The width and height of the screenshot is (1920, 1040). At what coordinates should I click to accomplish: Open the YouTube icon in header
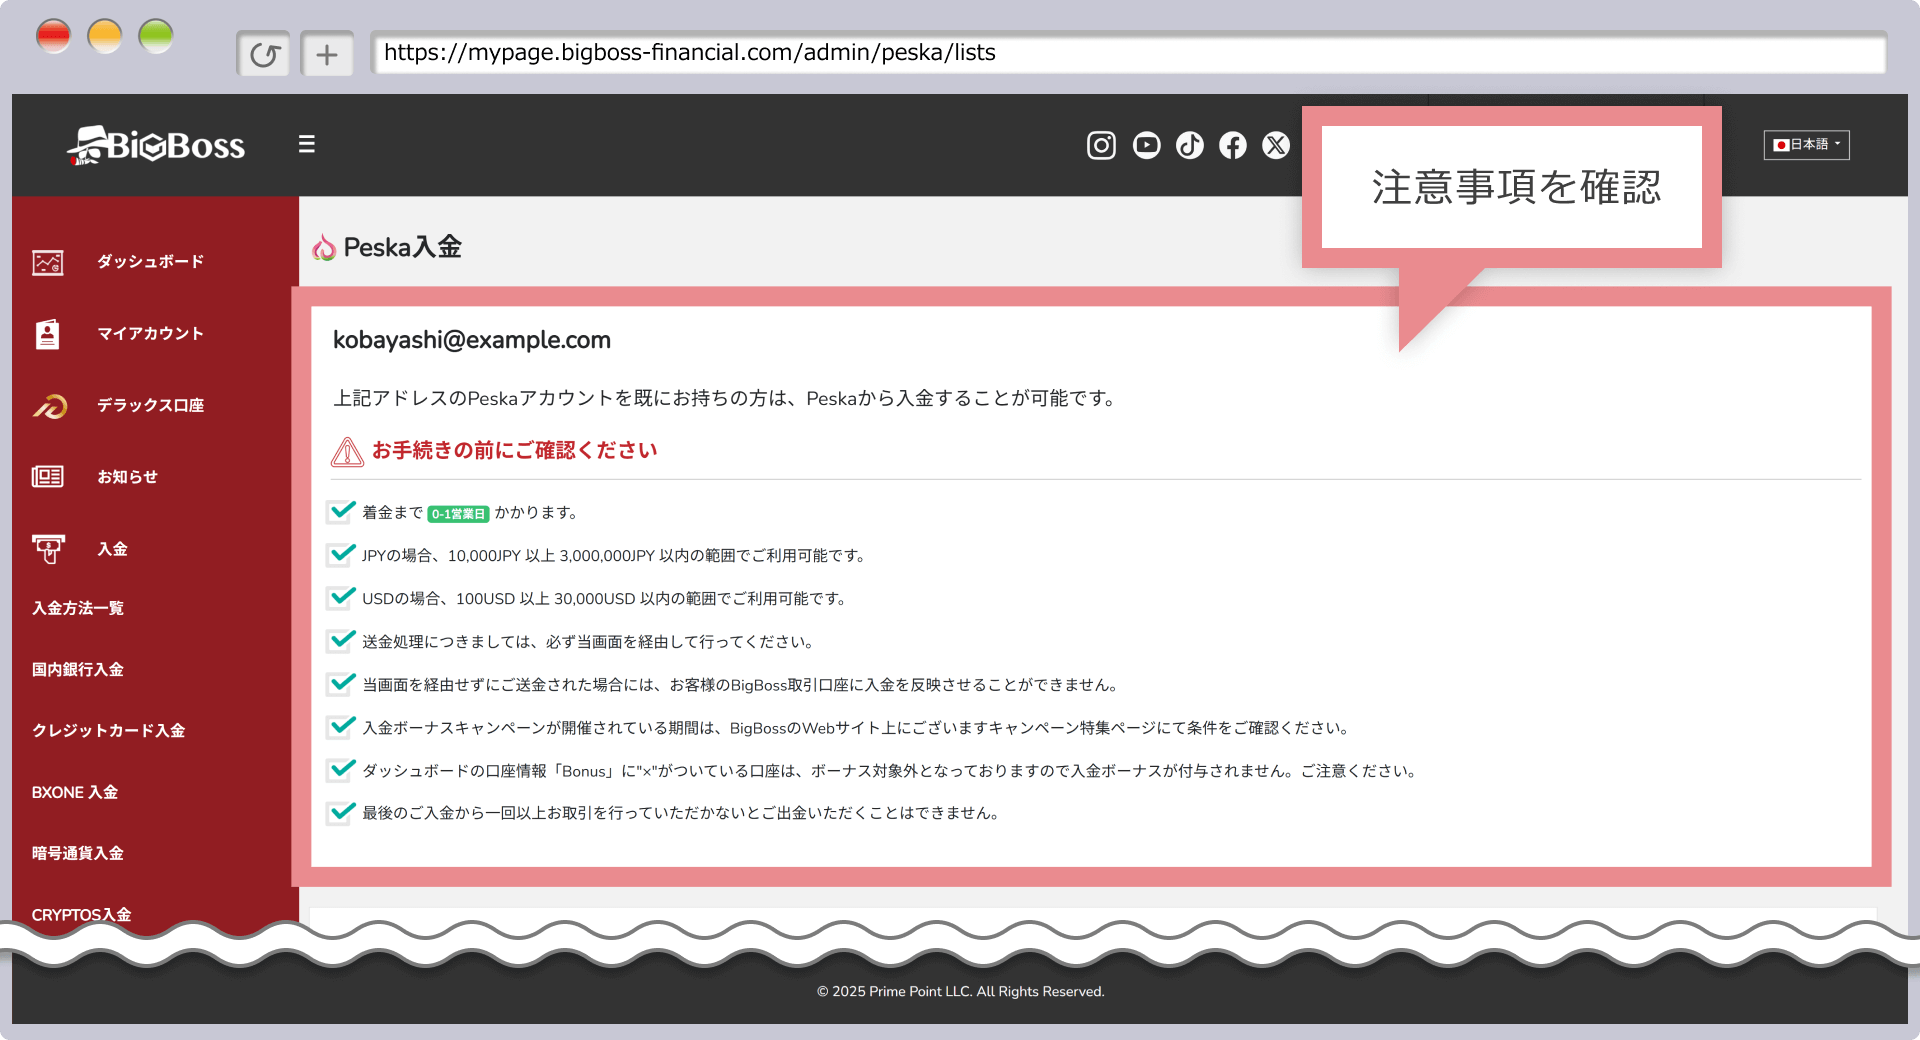point(1146,146)
